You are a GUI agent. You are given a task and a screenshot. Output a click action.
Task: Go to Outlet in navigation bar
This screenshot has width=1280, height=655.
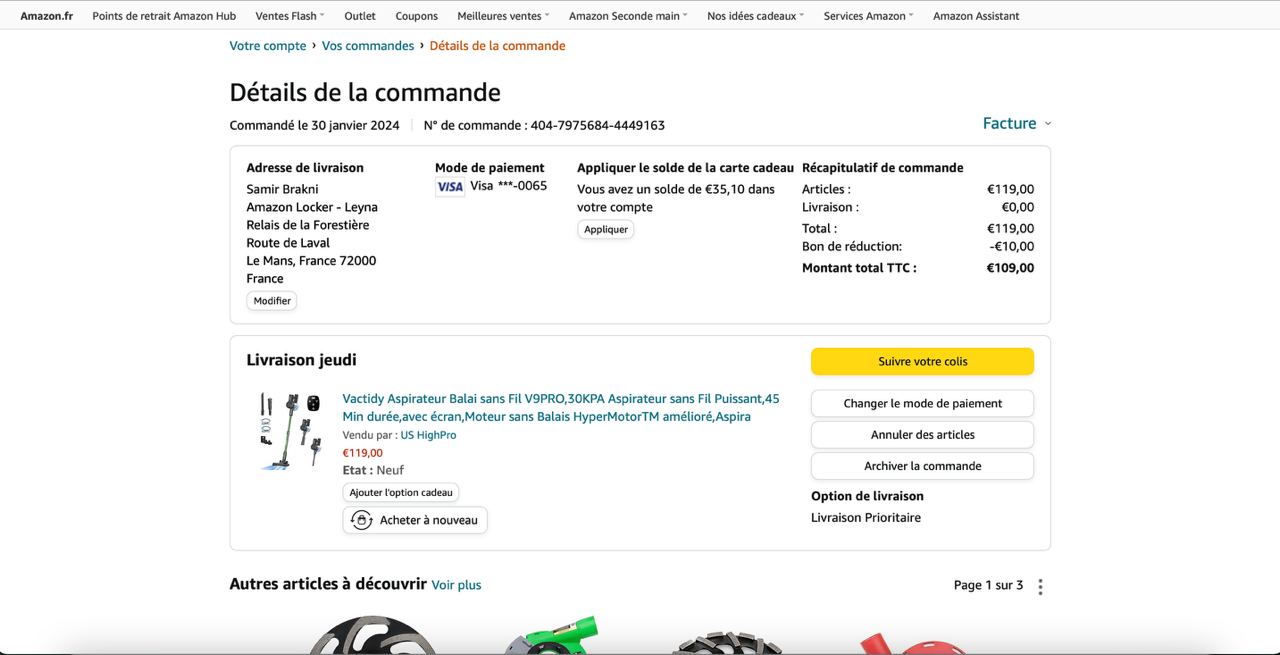360,16
